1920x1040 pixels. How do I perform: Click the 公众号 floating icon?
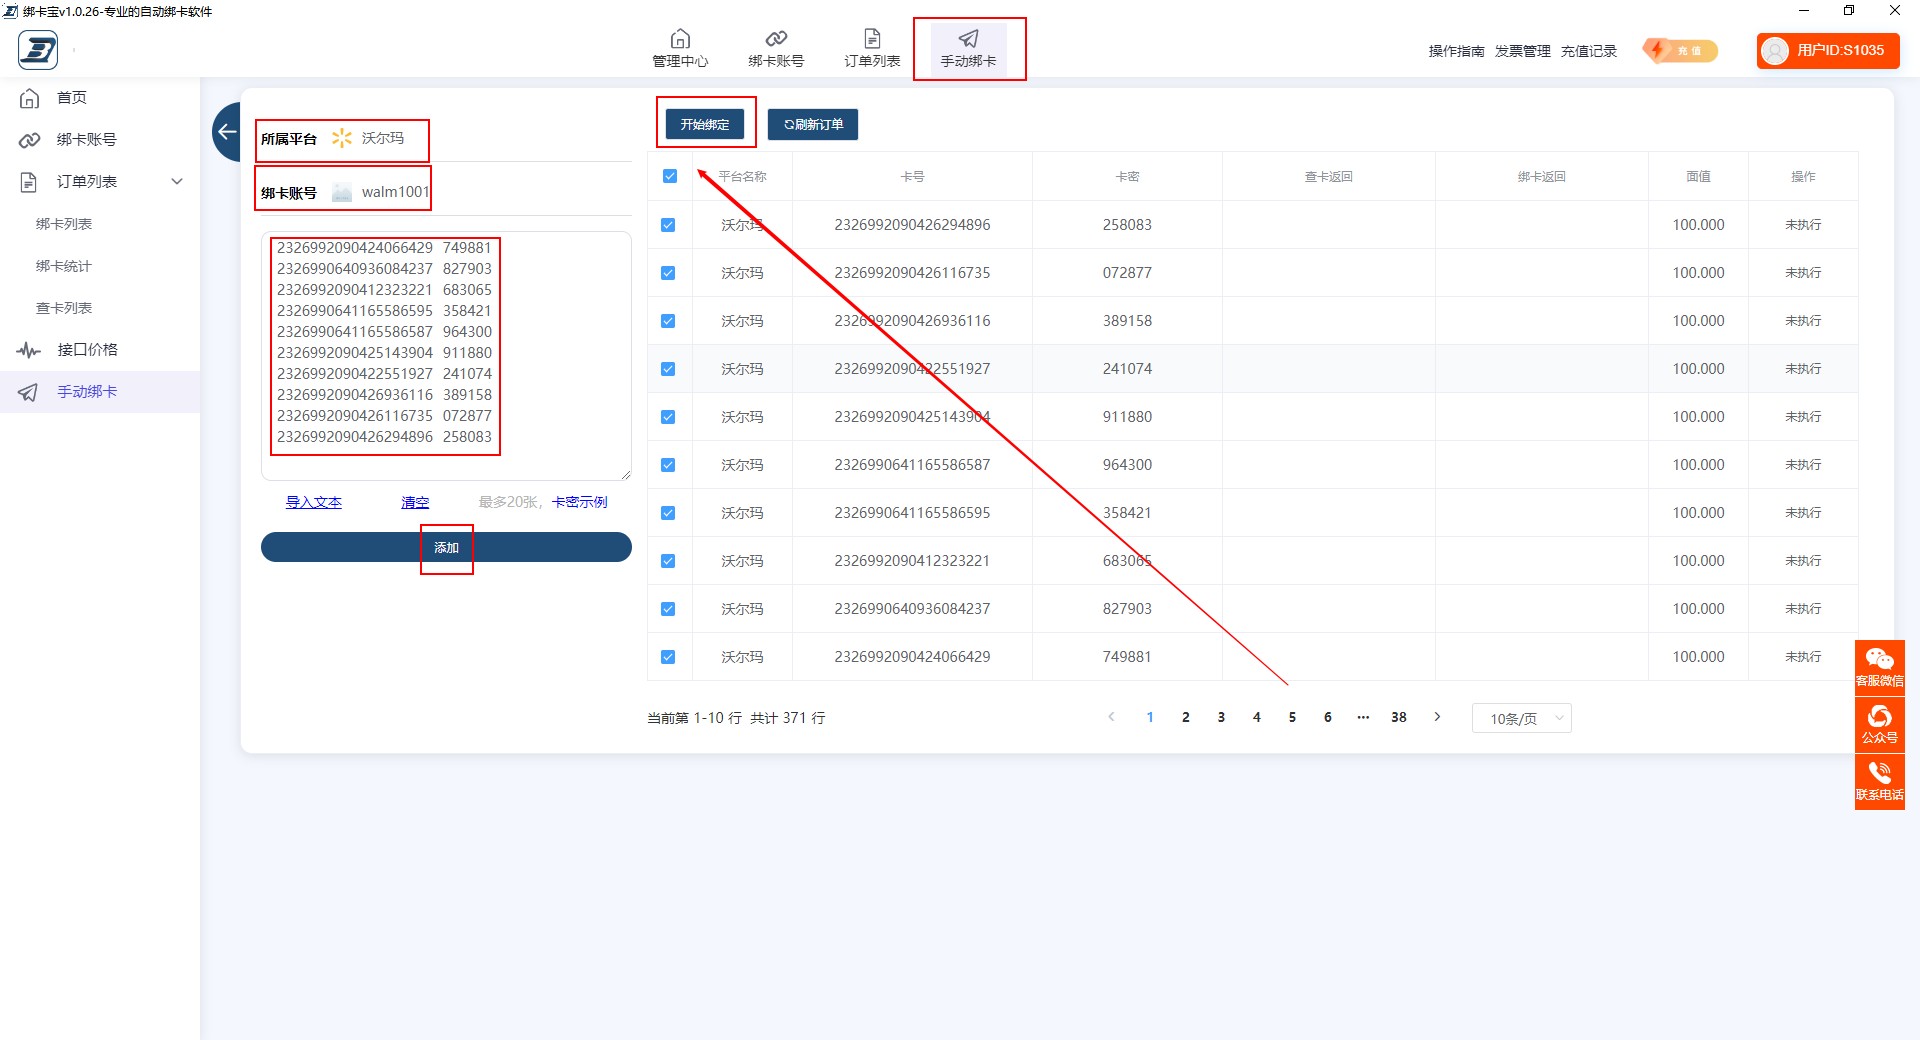[x=1879, y=724]
